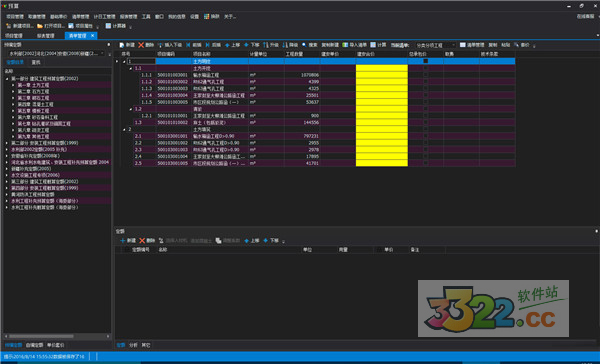Tick the checkbox in row 1.1.1
Screen dimensions: 600x364
pyautogui.click(x=426, y=75)
